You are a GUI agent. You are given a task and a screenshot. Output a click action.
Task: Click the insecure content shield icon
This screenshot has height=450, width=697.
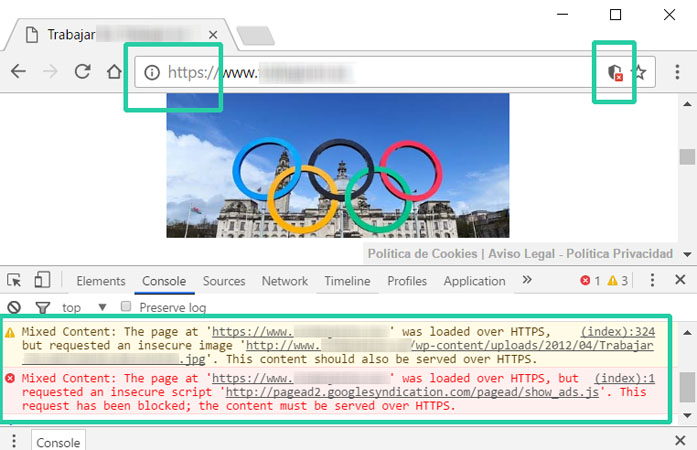(615, 72)
